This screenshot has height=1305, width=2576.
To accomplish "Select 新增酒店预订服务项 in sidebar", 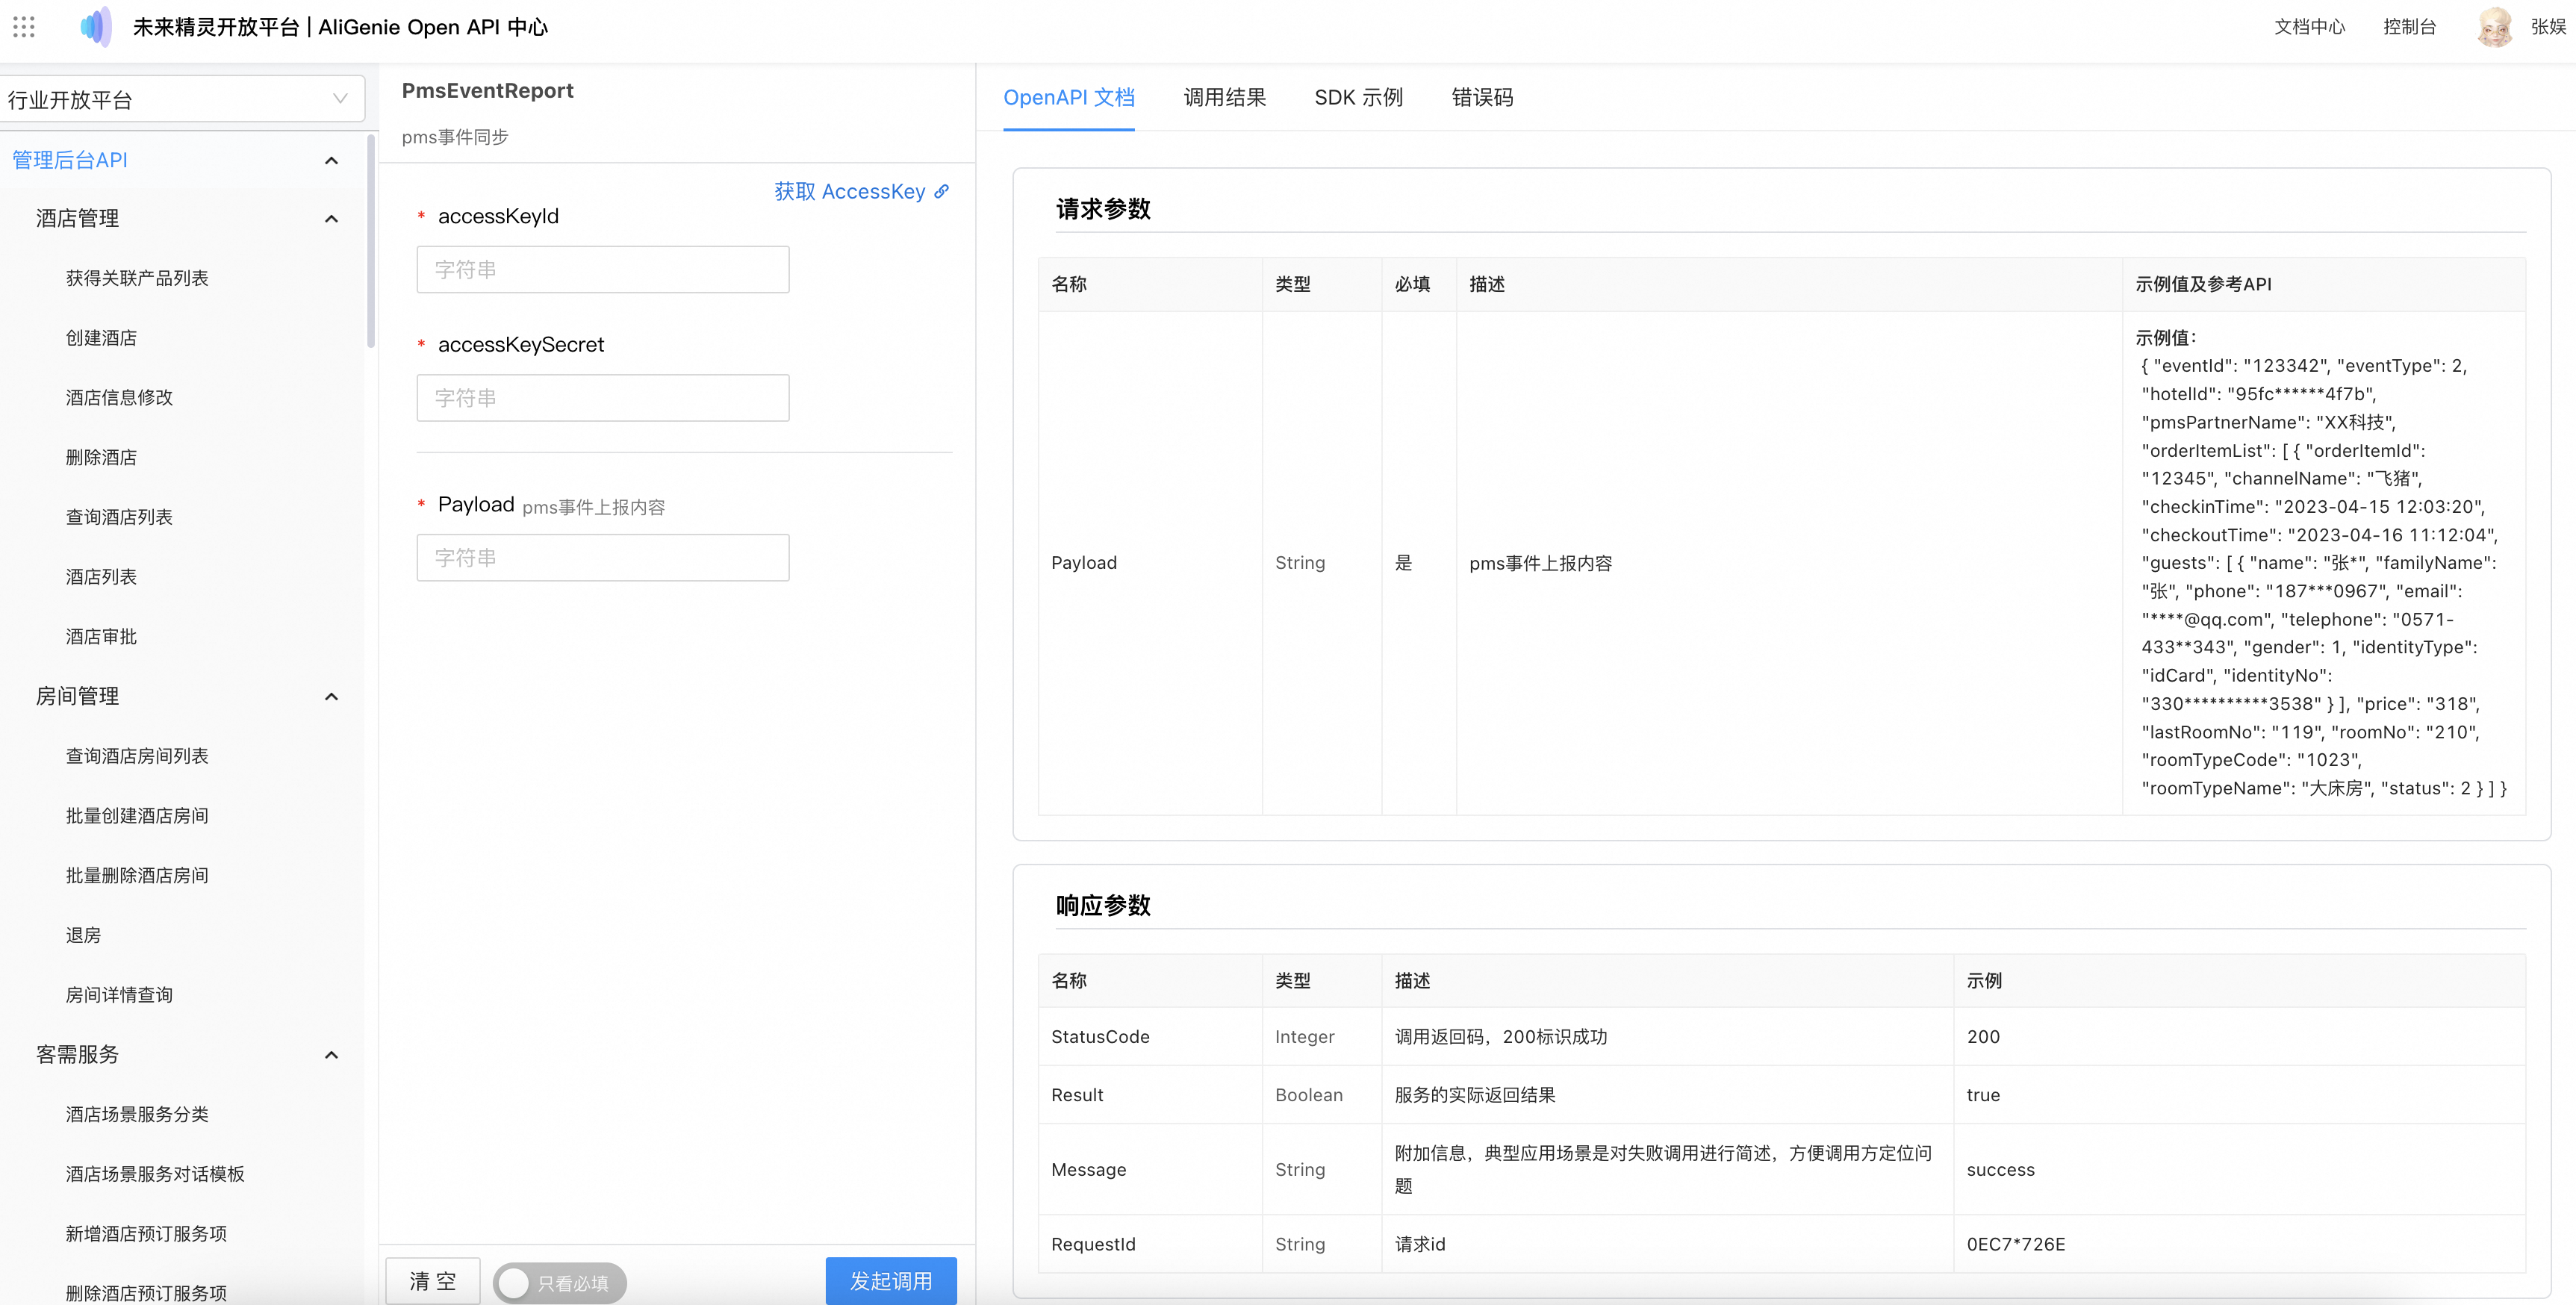I will click(x=146, y=1233).
